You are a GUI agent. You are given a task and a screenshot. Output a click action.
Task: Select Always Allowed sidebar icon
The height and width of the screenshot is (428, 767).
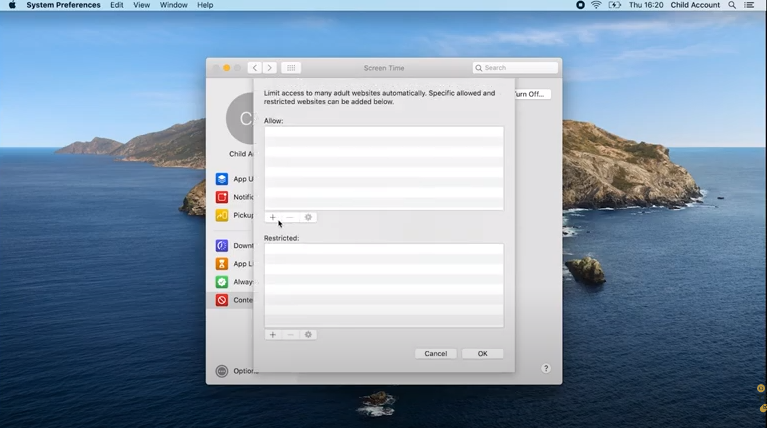pyautogui.click(x=222, y=282)
